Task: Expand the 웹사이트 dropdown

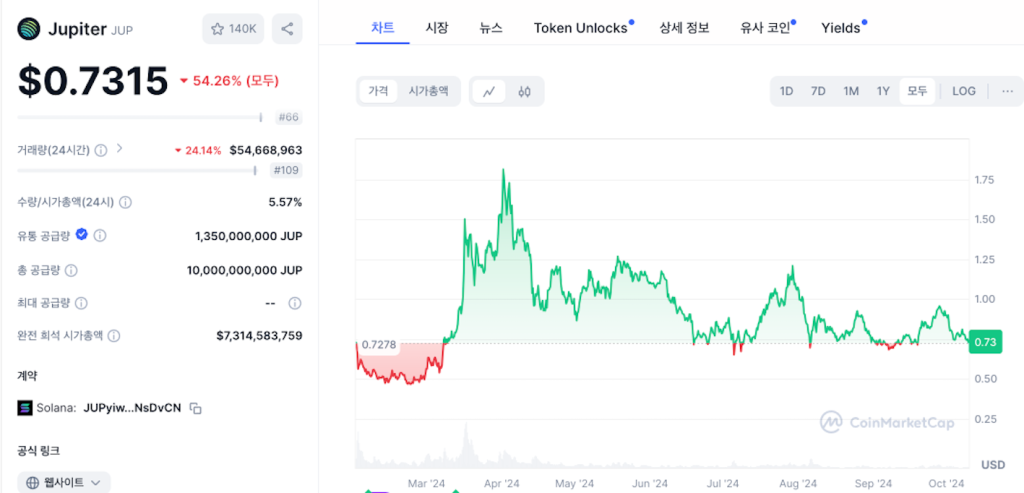Action: tap(95, 483)
